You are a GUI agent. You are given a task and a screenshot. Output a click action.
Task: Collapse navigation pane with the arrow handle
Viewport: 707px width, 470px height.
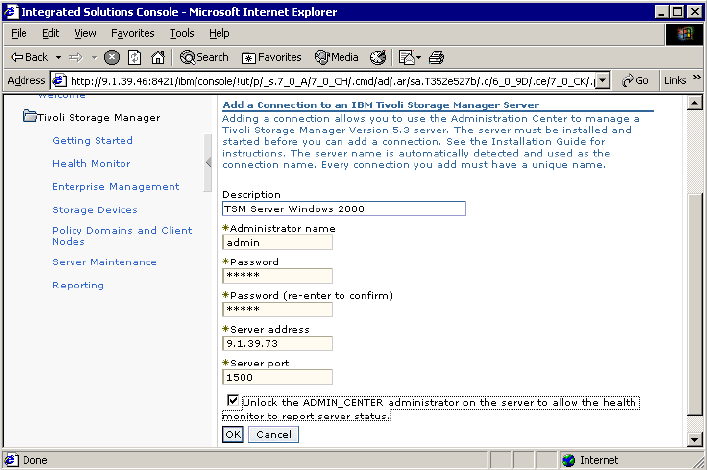208,162
